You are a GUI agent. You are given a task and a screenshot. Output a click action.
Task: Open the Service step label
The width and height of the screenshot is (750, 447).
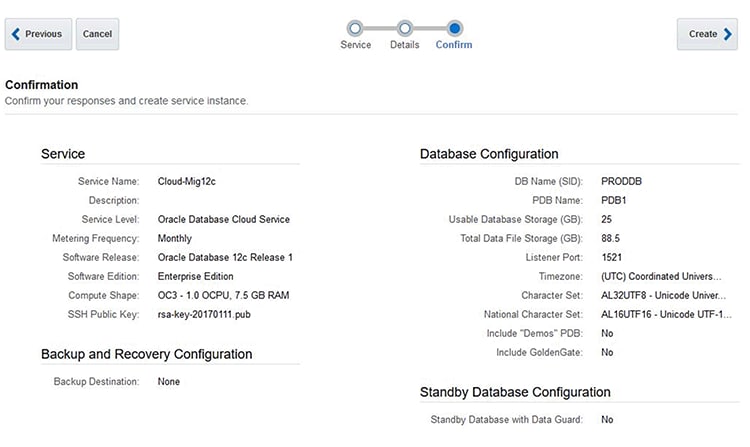355,45
